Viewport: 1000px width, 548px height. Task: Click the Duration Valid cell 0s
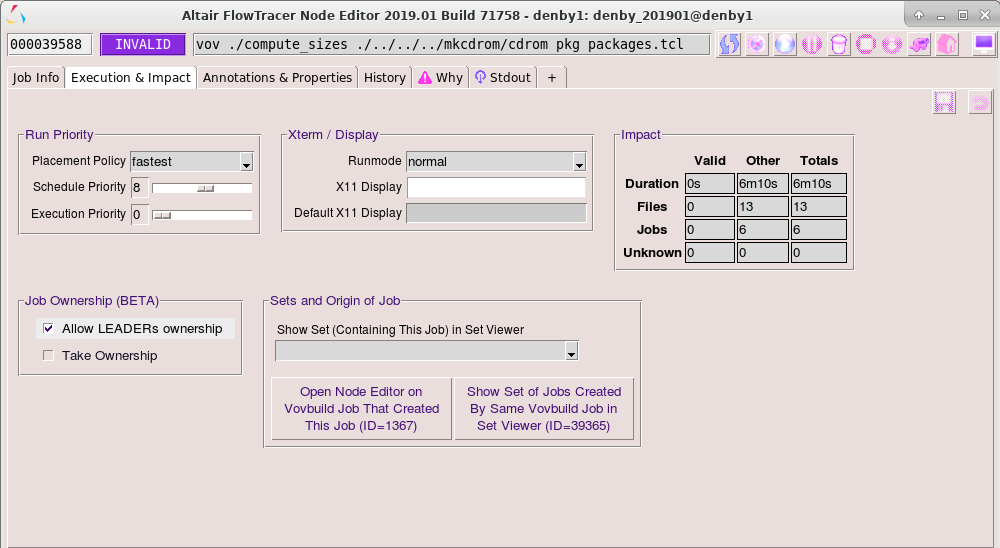tap(710, 184)
